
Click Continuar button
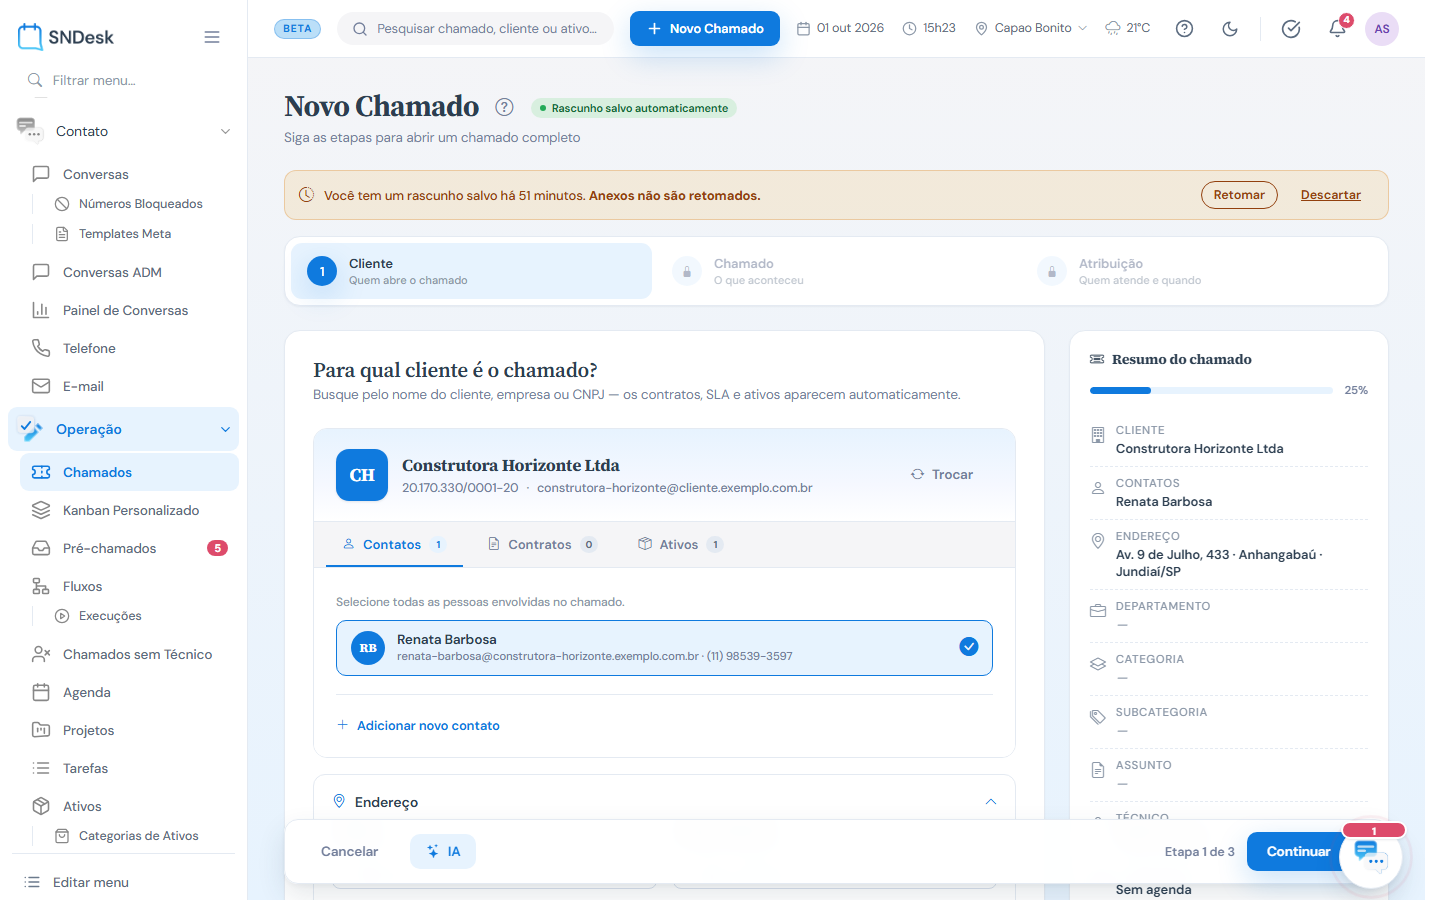[x=1298, y=852]
